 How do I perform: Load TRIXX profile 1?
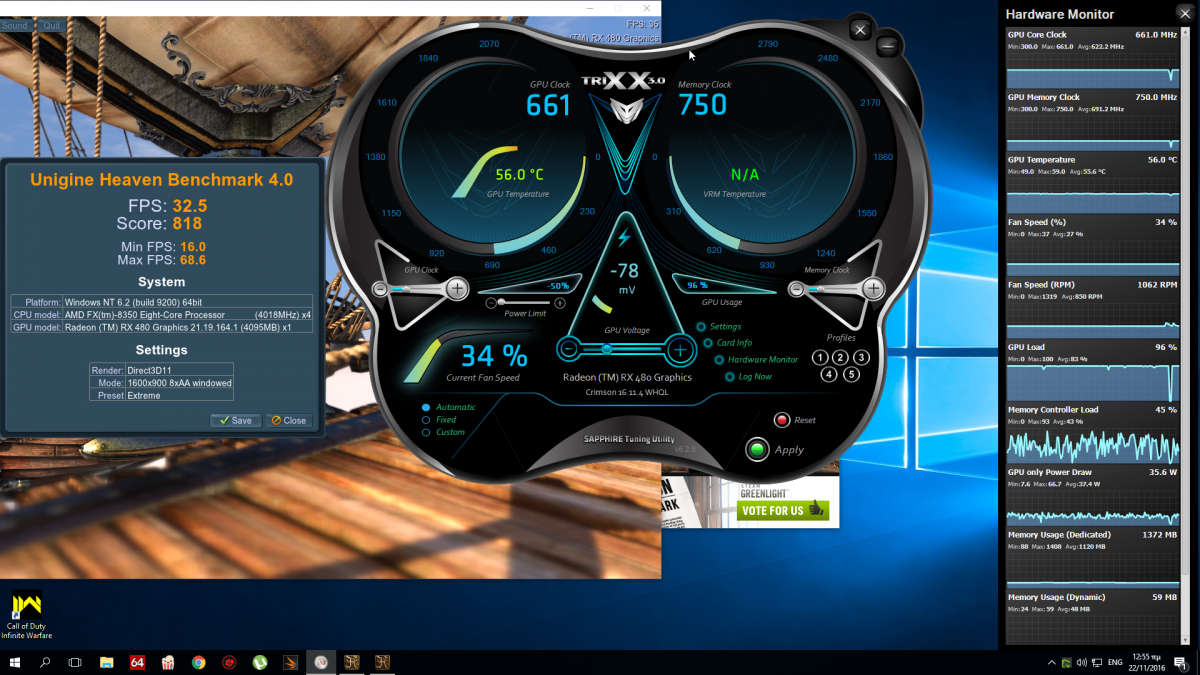tap(820, 357)
